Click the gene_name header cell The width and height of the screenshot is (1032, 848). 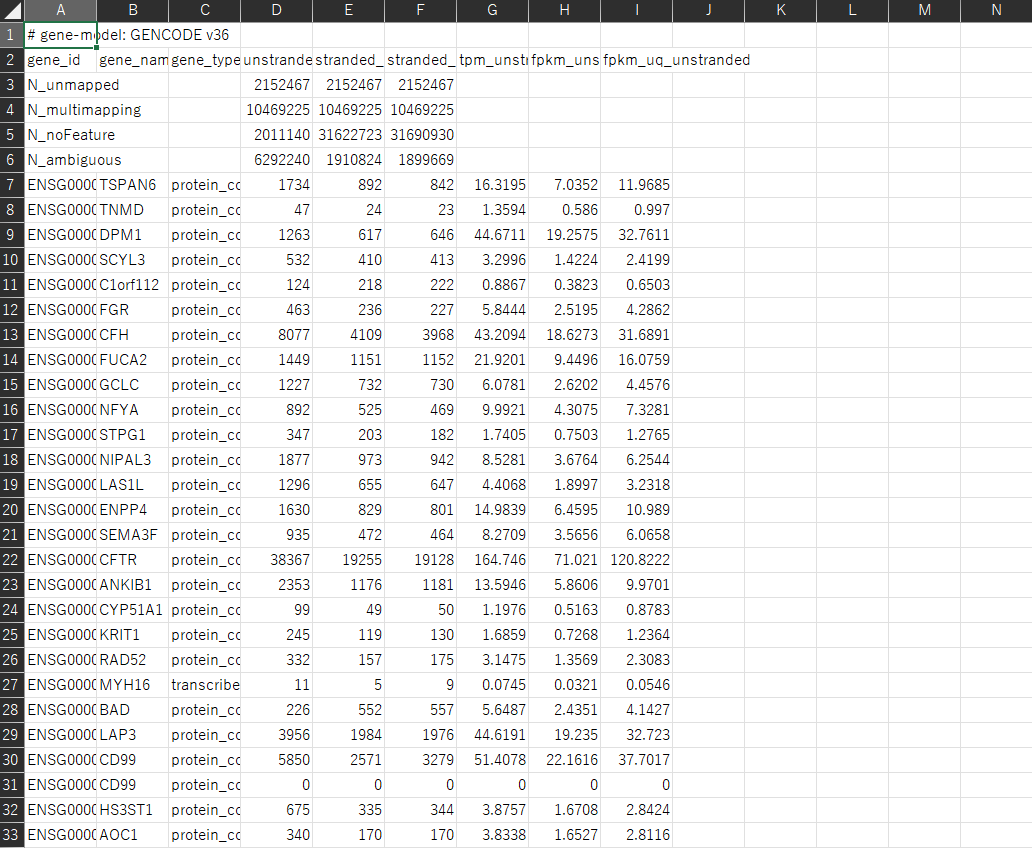click(x=132, y=60)
